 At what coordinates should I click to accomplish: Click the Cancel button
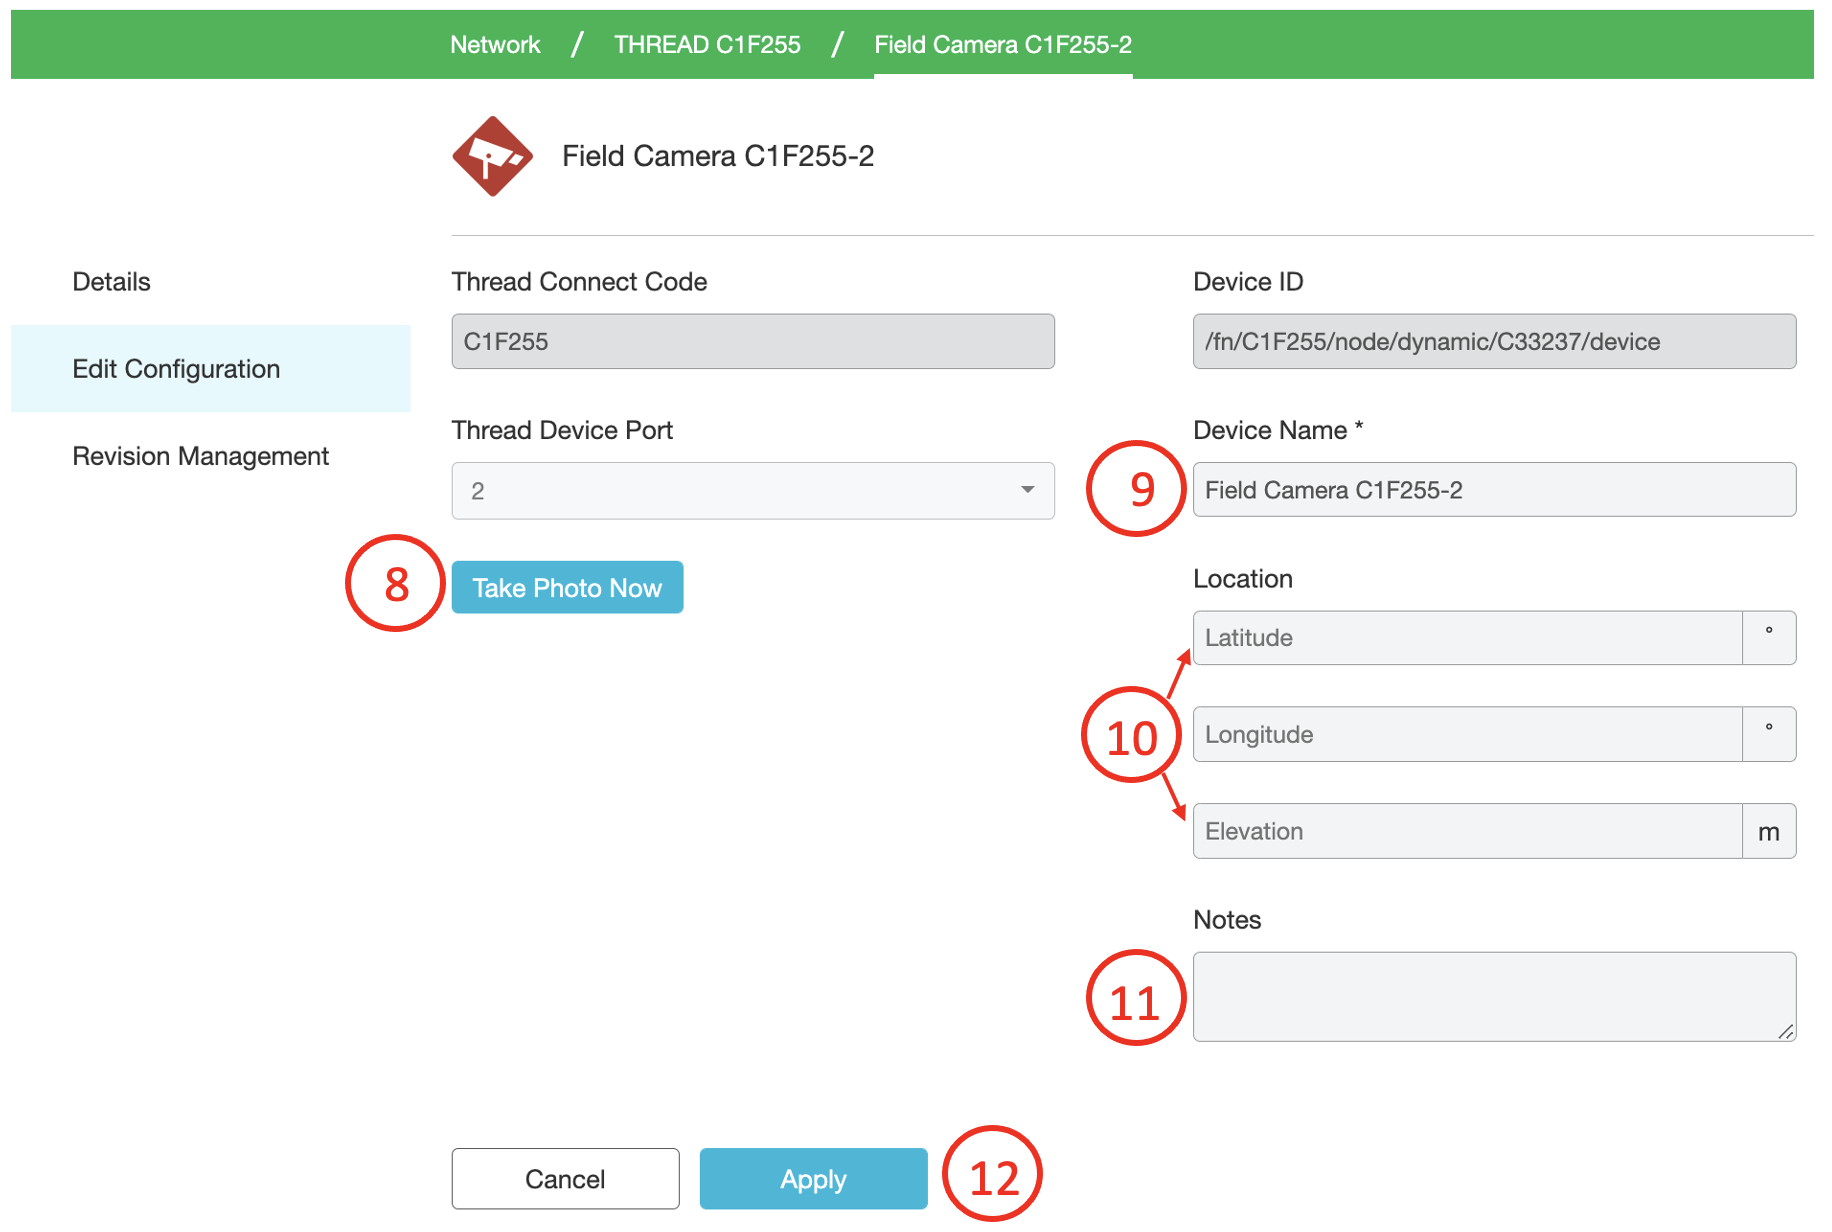click(565, 1179)
